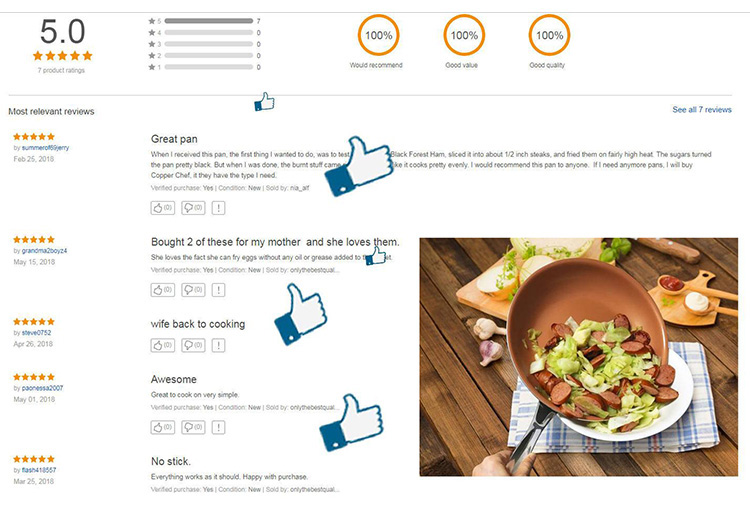Report the grandma2boyz4 review
Screen dimensions: 750x510
coord(219,289)
